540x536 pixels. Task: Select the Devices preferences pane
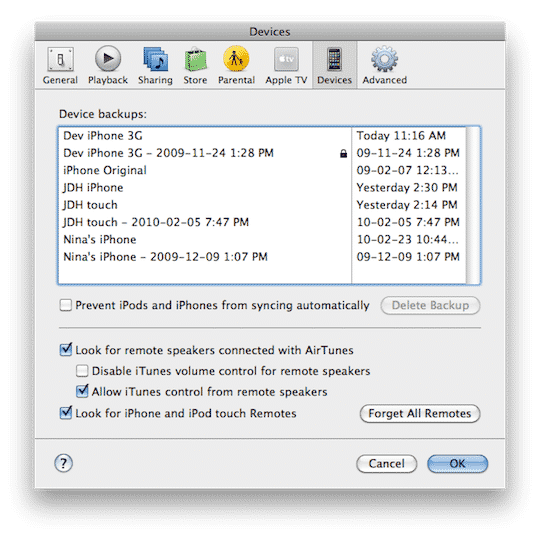tap(334, 65)
